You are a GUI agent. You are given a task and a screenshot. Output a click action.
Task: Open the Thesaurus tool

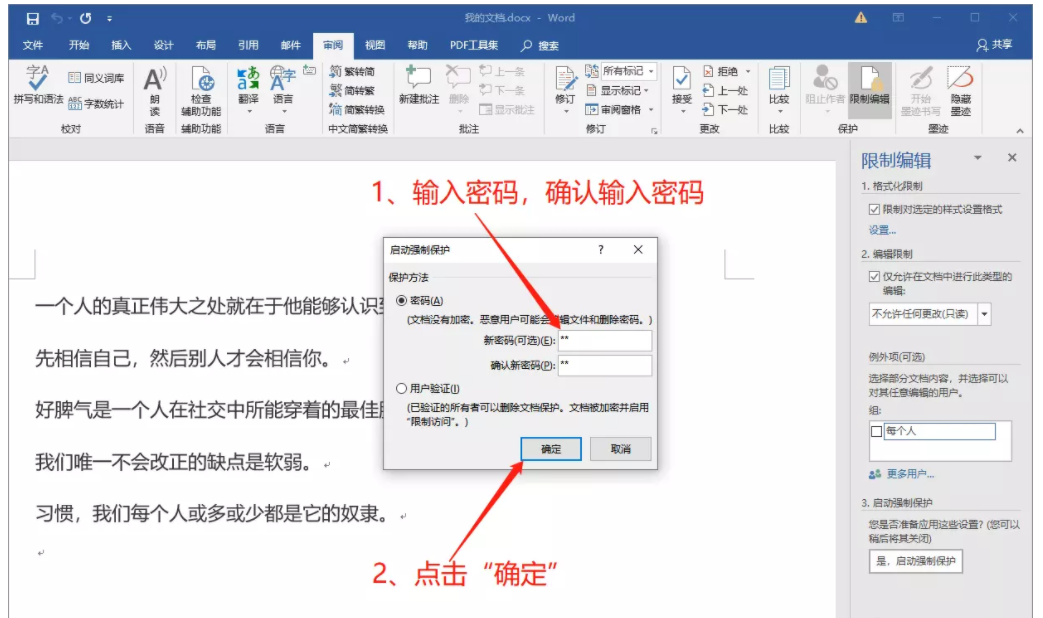pos(96,78)
